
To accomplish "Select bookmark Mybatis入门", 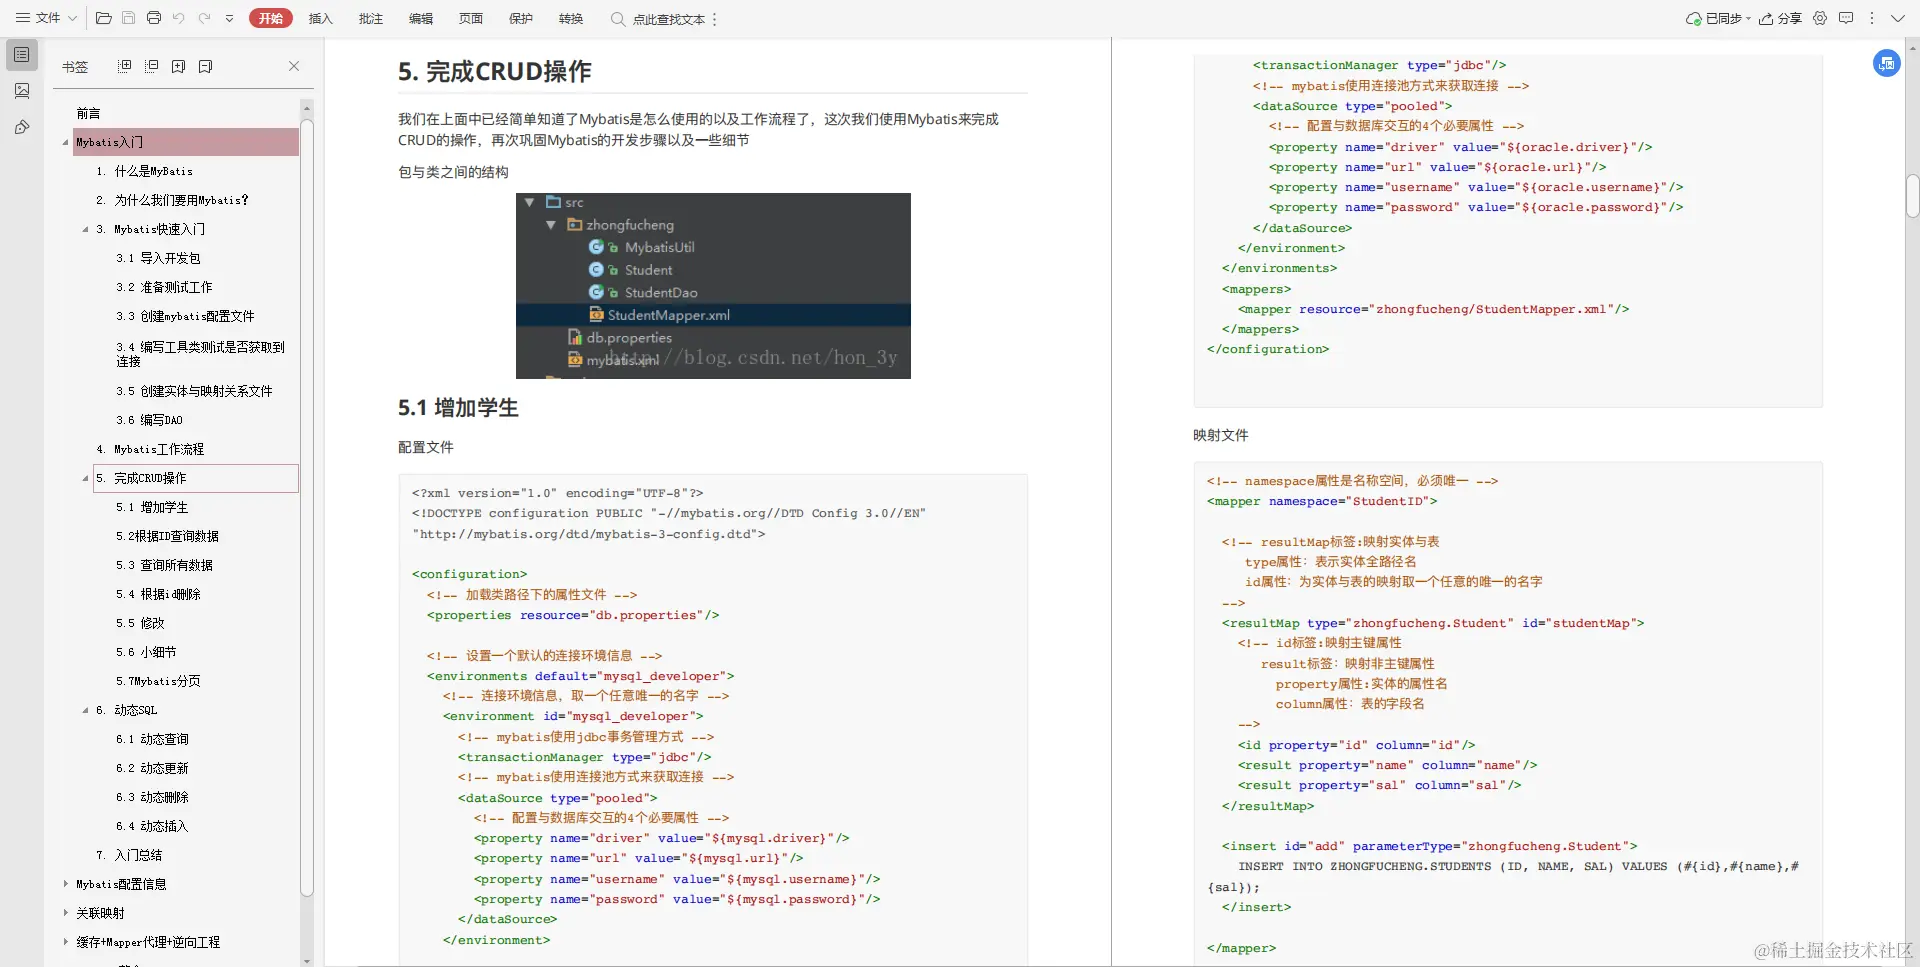I will (x=186, y=142).
